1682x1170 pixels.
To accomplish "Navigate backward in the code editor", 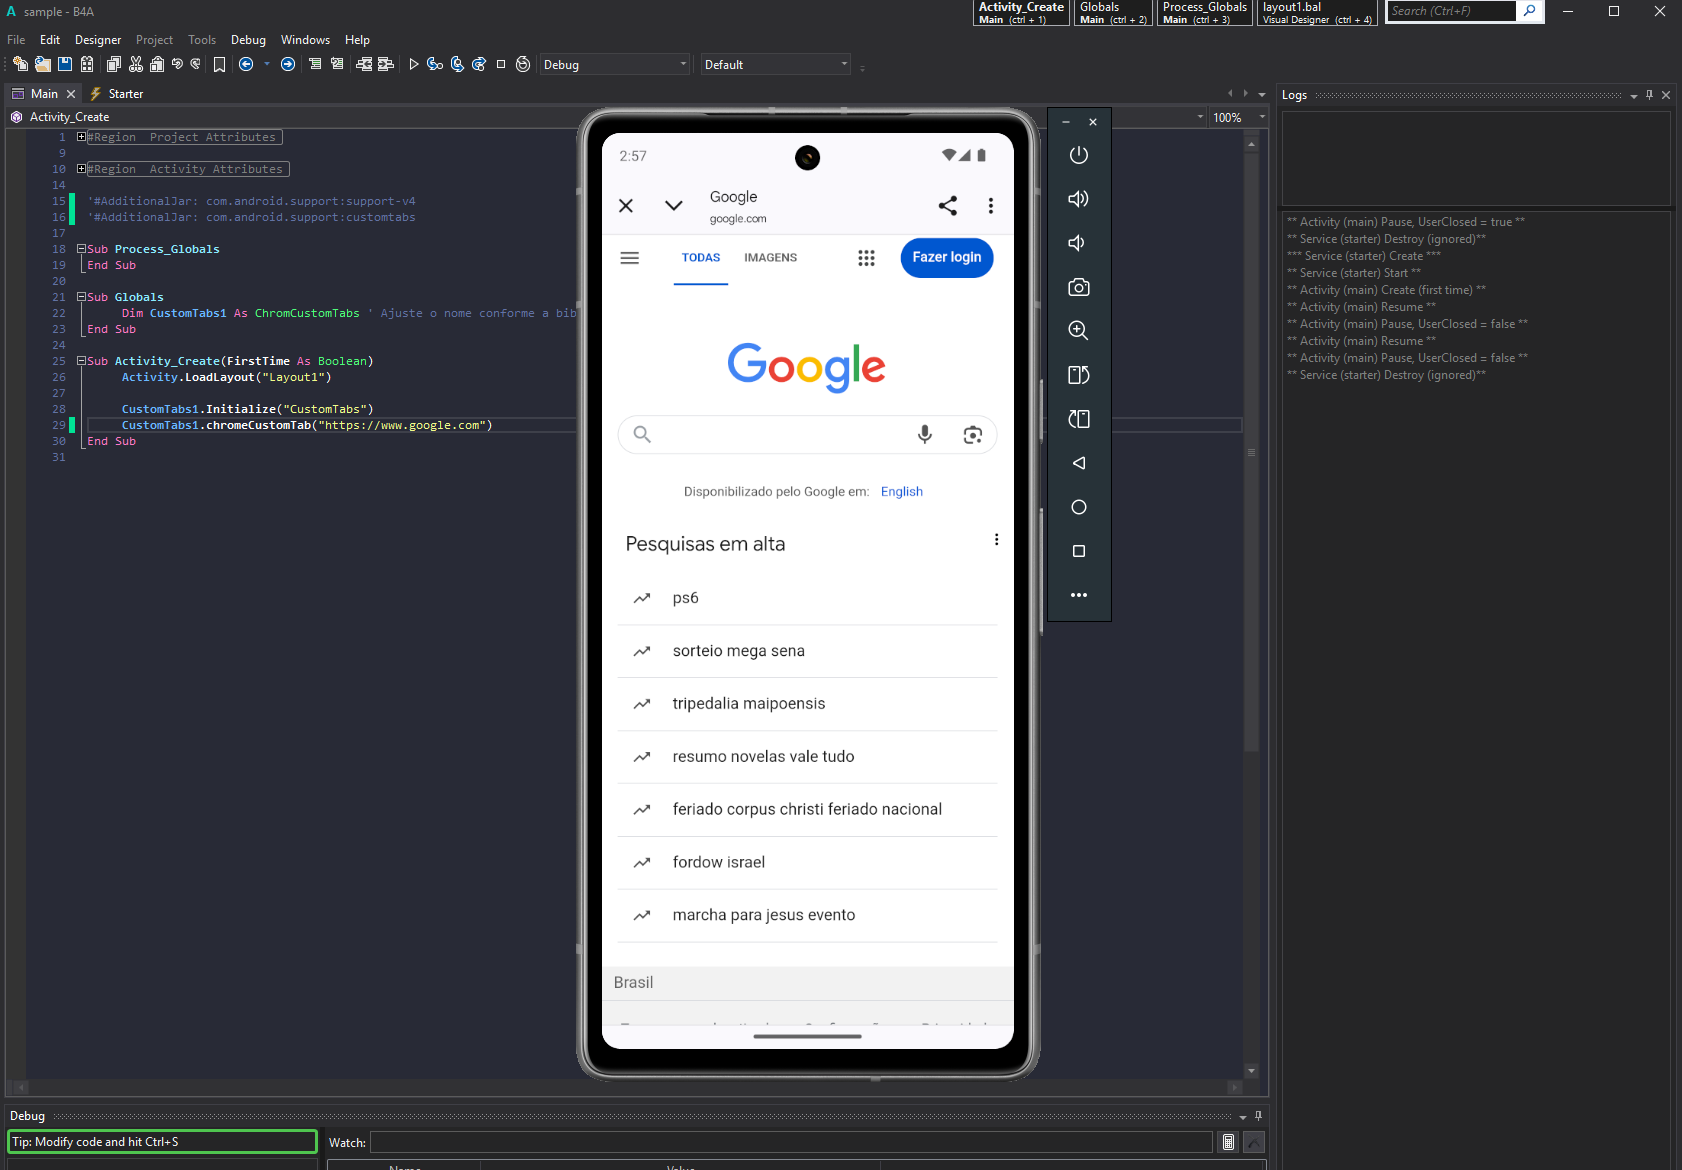I will click(246, 64).
